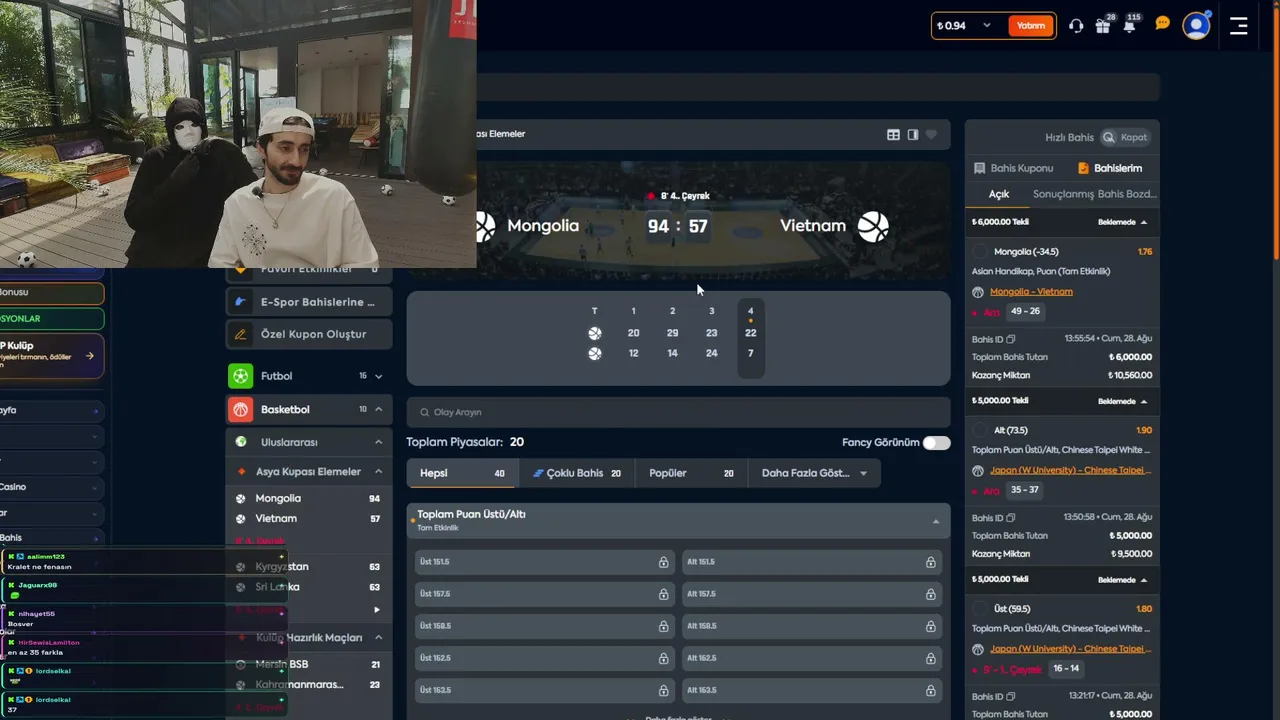
Task: Open live support headset icon
Action: coord(1076,26)
